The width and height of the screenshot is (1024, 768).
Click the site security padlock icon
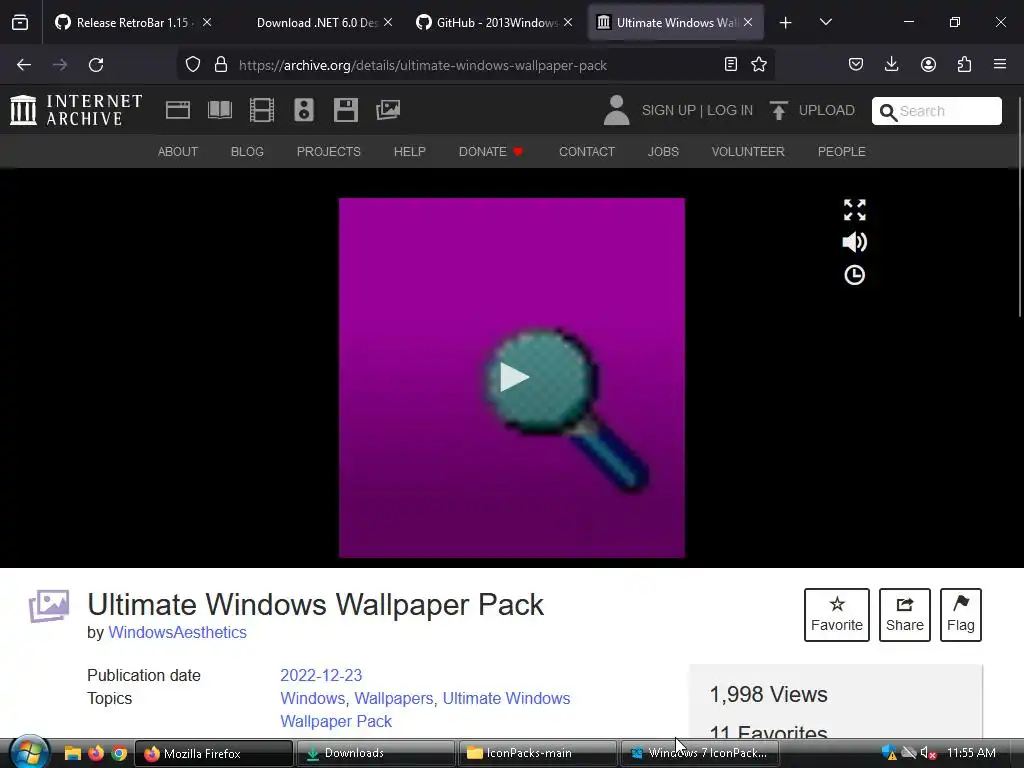221,65
